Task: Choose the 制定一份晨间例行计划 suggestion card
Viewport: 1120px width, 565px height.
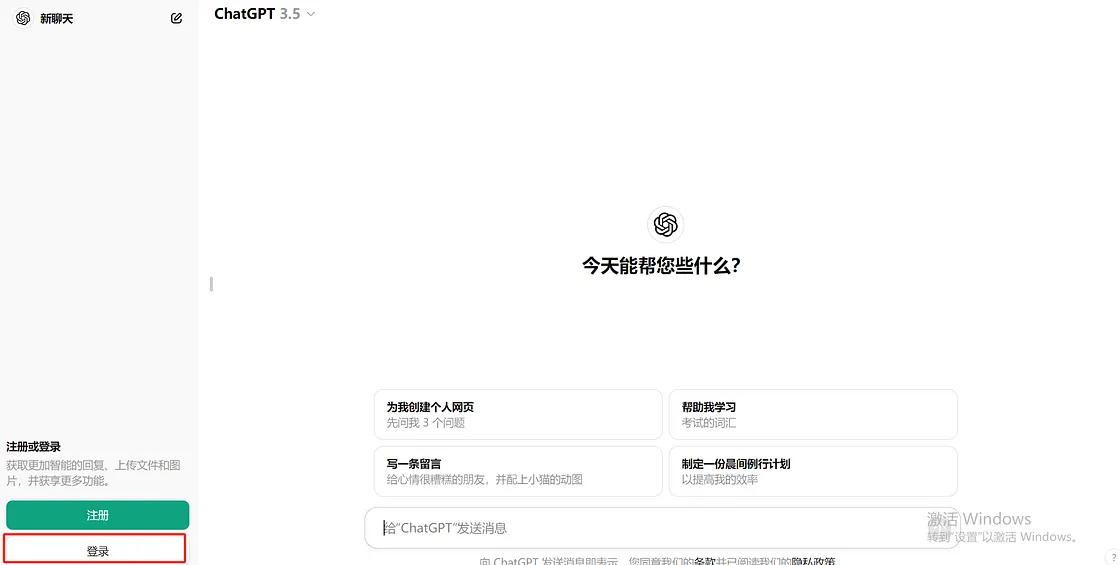Action: pyautogui.click(x=813, y=471)
